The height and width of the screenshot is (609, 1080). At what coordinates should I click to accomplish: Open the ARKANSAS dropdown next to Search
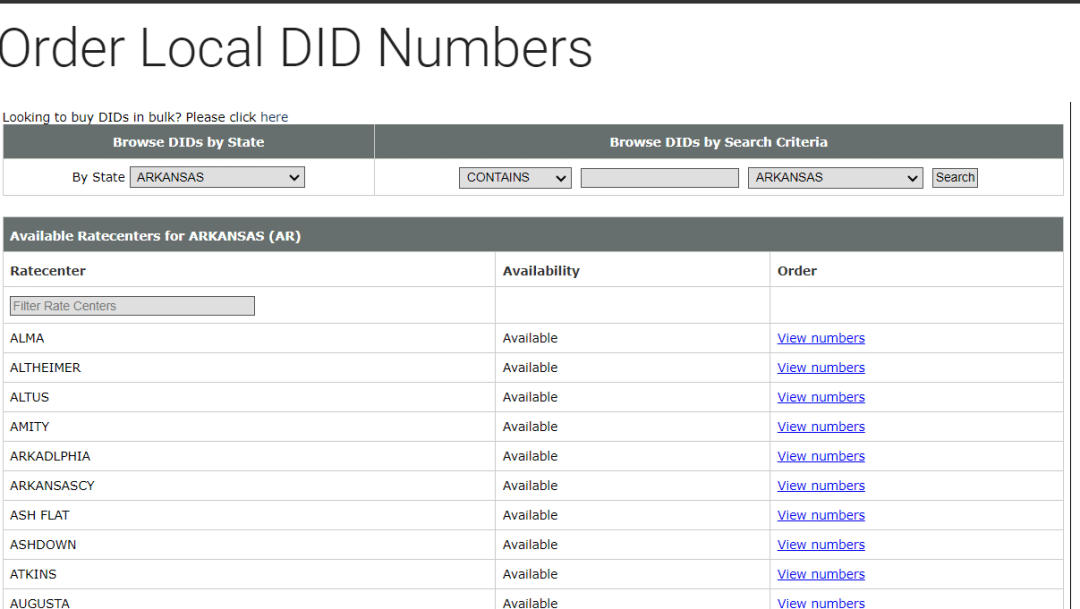tap(834, 177)
